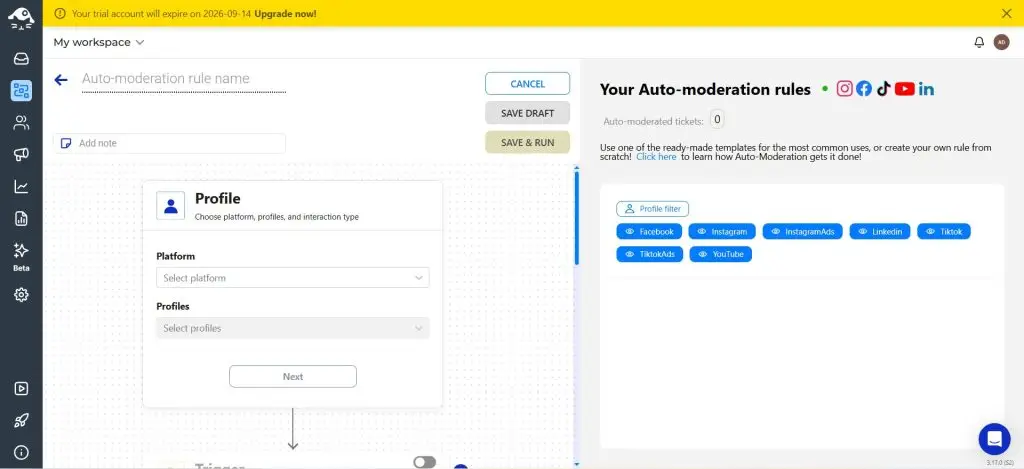Open the live chat bubble widget
1024x469 pixels.
pos(995,439)
